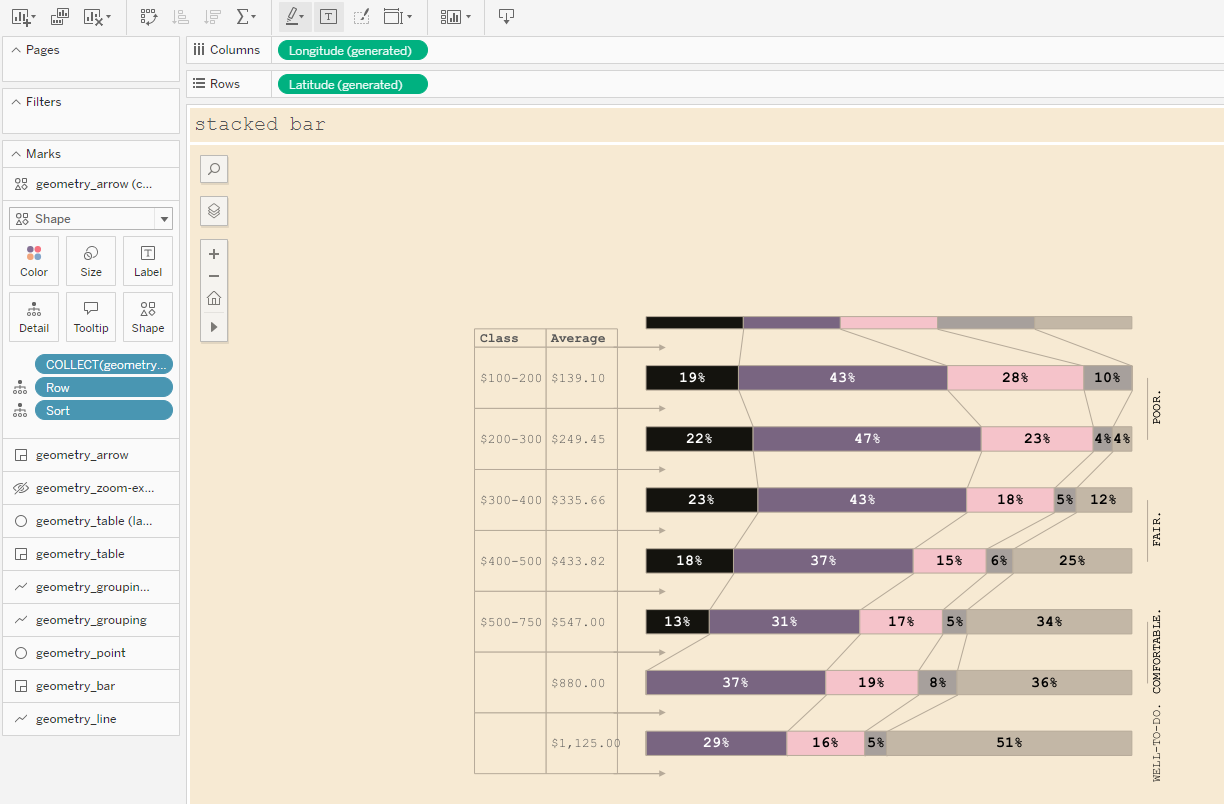The width and height of the screenshot is (1224, 804).
Task: Toggle the Highlight pen toolbar button
Action: pos(291,16)
